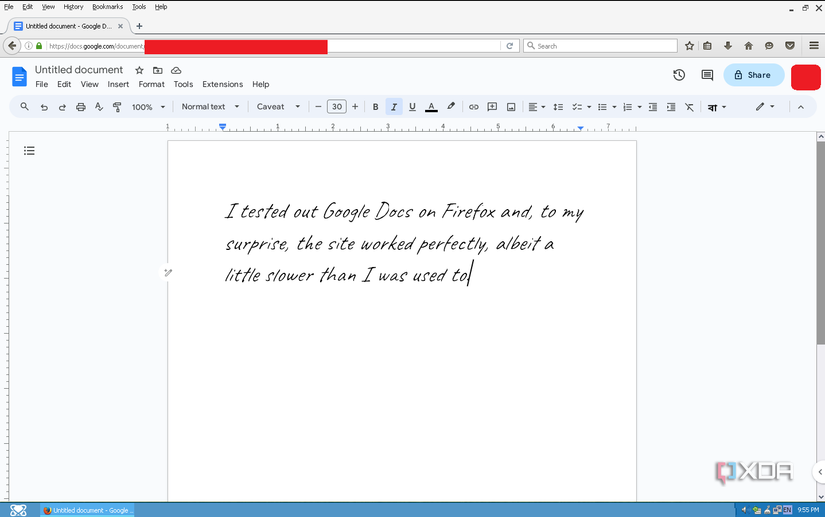Toggle italic formatting
The height and width of the screenshot is (517, 825).
click(394, 107)
